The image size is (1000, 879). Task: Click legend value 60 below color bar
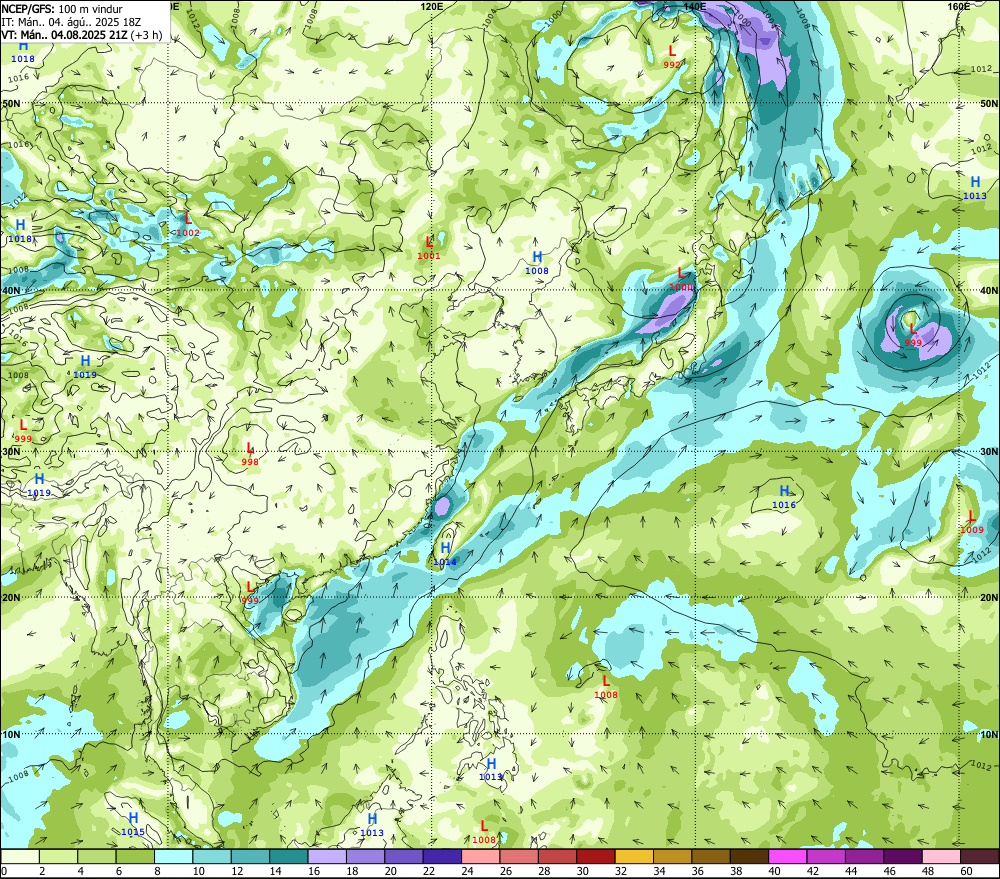pos(966,871)
